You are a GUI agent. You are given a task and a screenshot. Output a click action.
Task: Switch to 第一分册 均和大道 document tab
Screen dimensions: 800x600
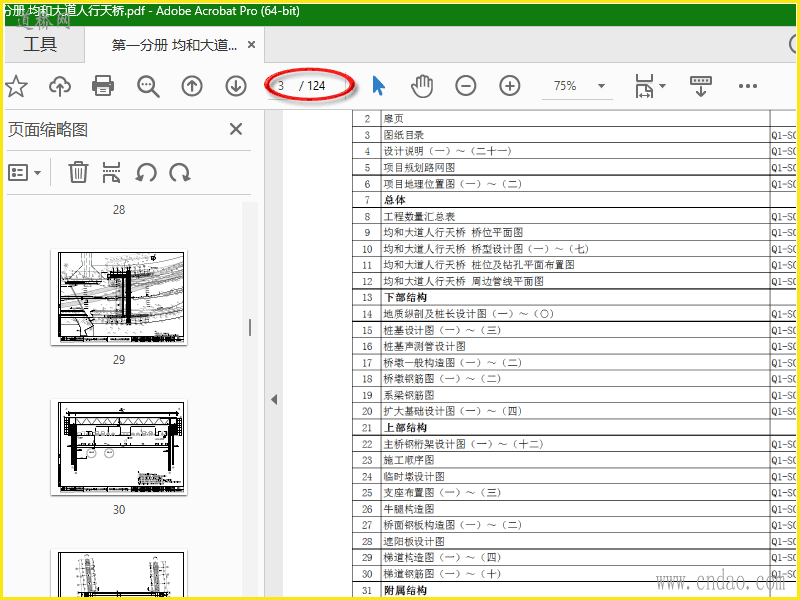click(174, 45)
